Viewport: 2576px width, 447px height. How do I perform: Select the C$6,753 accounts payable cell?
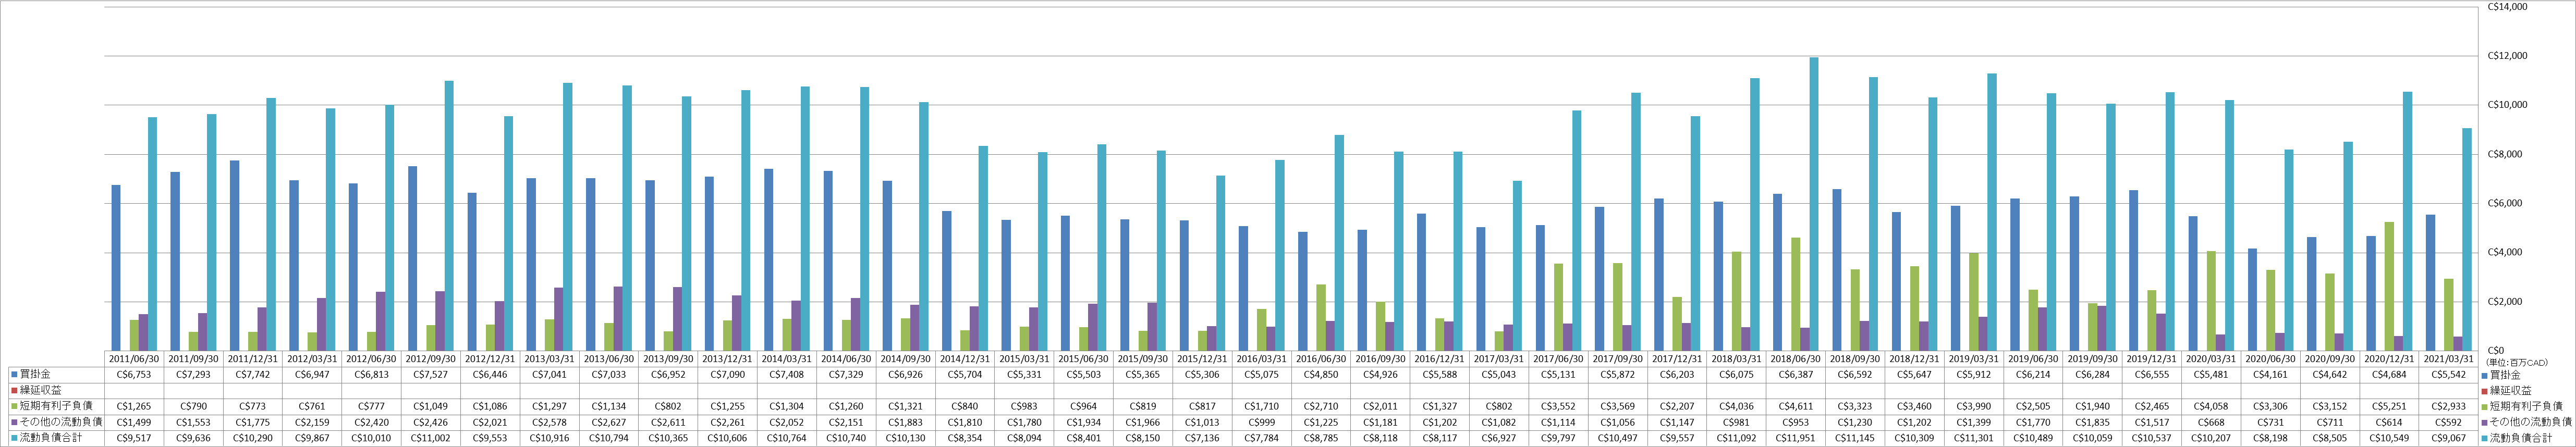click(134, 374)
